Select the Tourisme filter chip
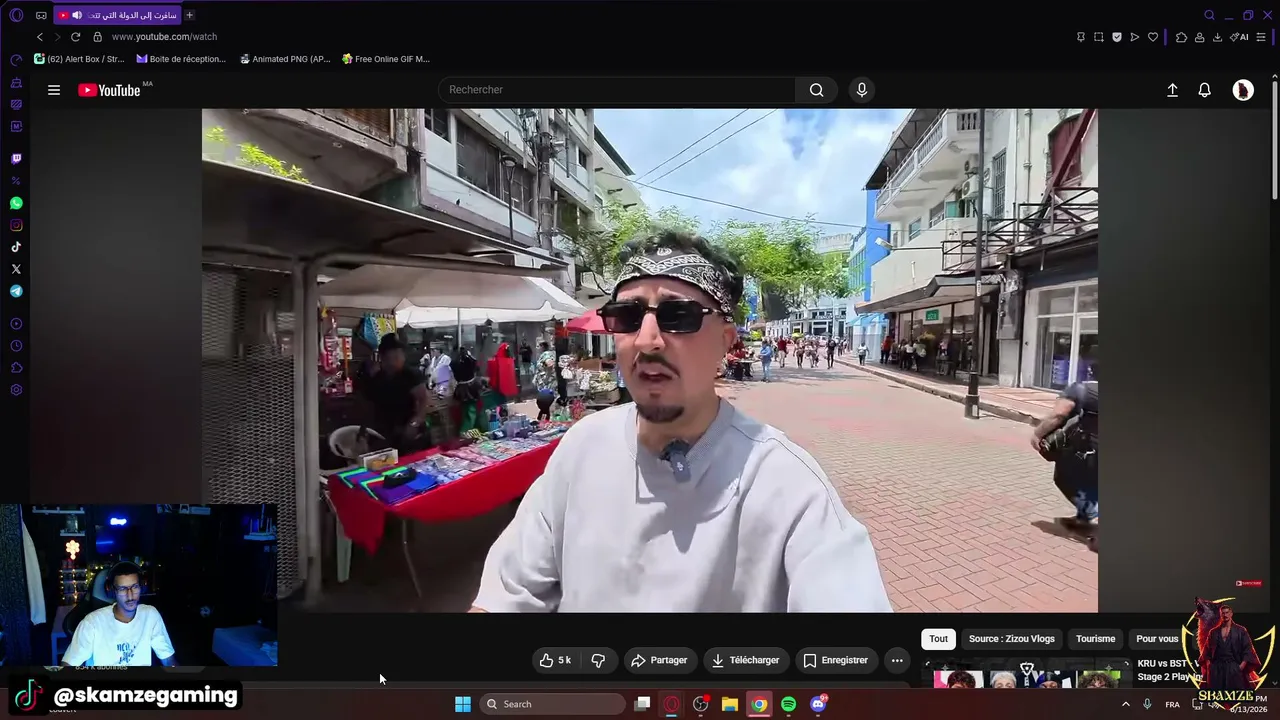Screen dimensions: 1280x720 coord(1095,639)
